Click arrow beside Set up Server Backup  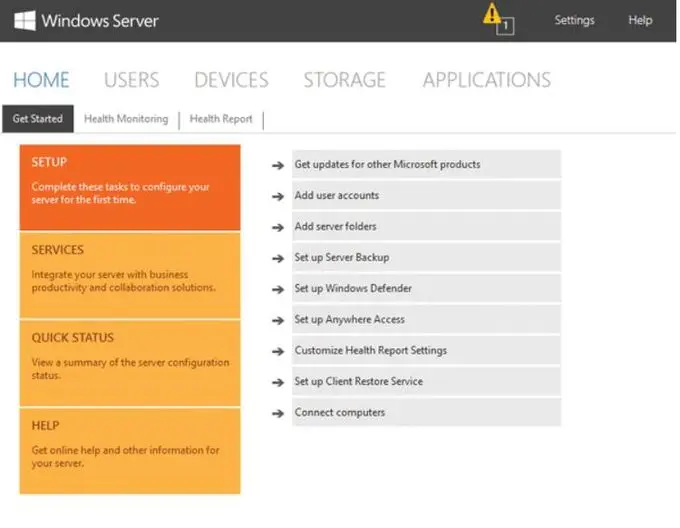pos(278,258)
